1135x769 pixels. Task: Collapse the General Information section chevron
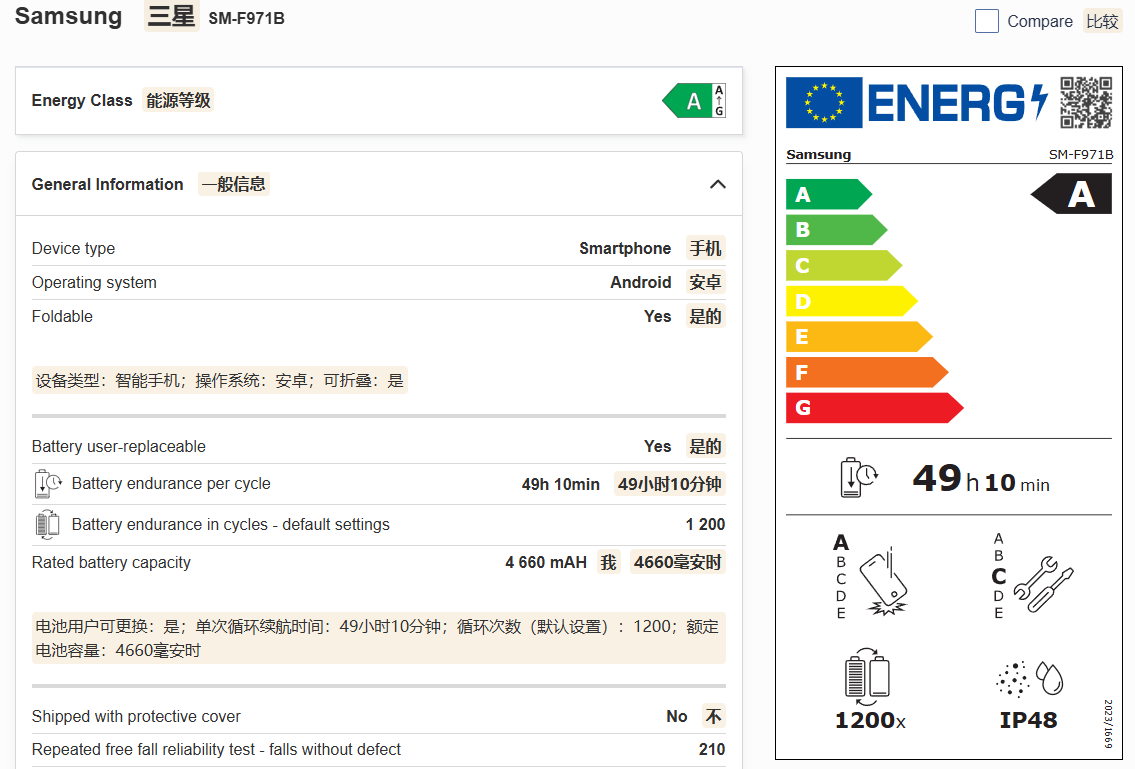717,185
